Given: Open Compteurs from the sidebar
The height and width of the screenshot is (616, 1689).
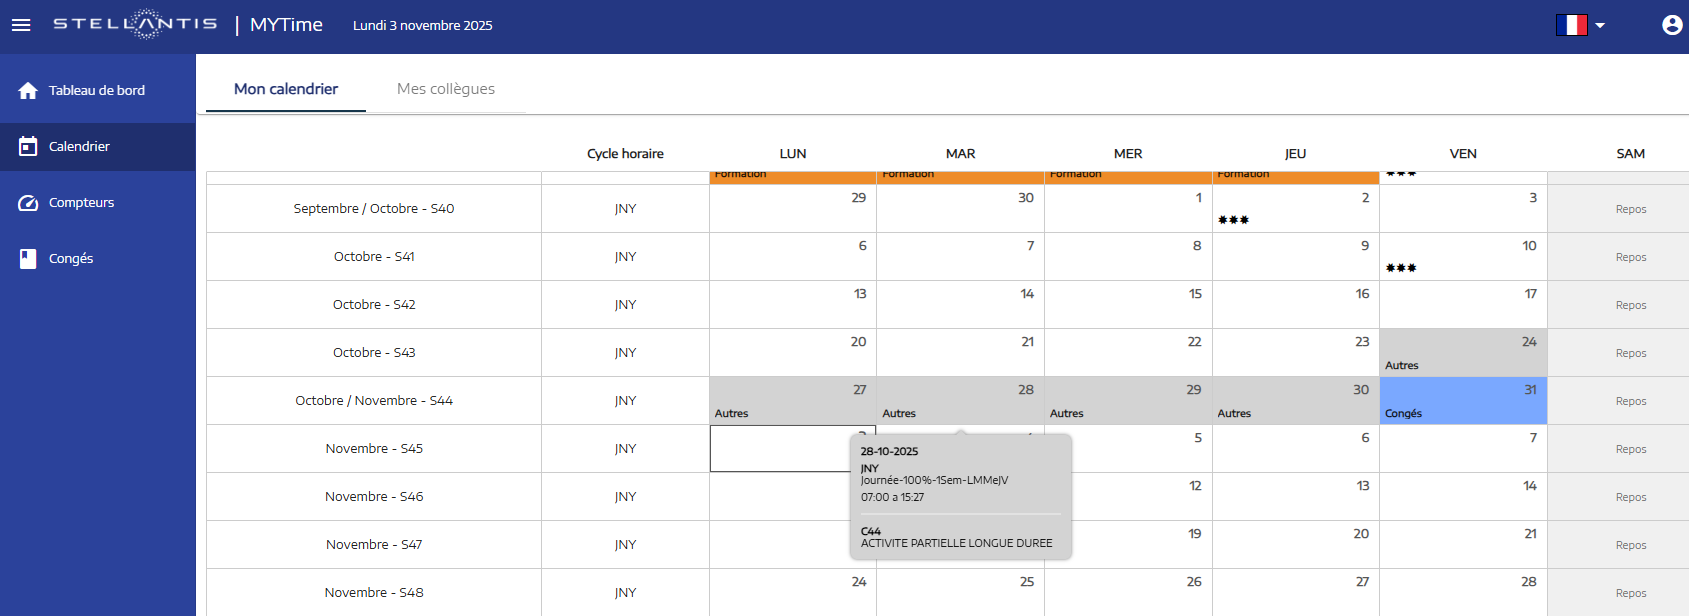Looking at the screenshot, I should pyautogui.click(x=81, y=203).
